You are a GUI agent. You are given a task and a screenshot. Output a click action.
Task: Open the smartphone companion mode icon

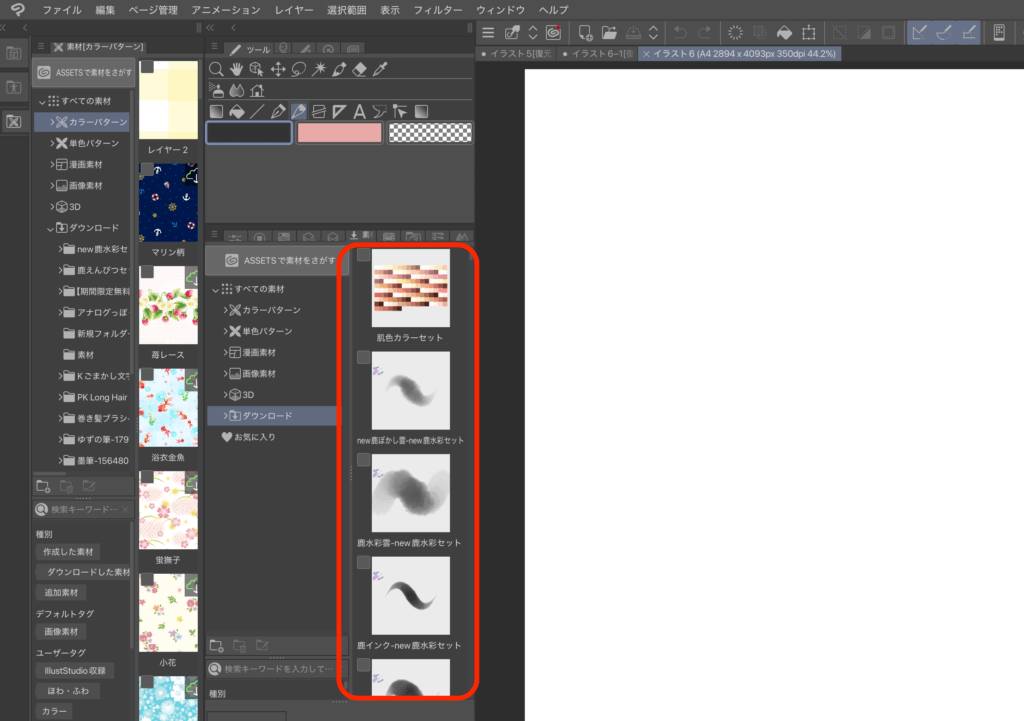pyautogui.click(x=999, y=33)
